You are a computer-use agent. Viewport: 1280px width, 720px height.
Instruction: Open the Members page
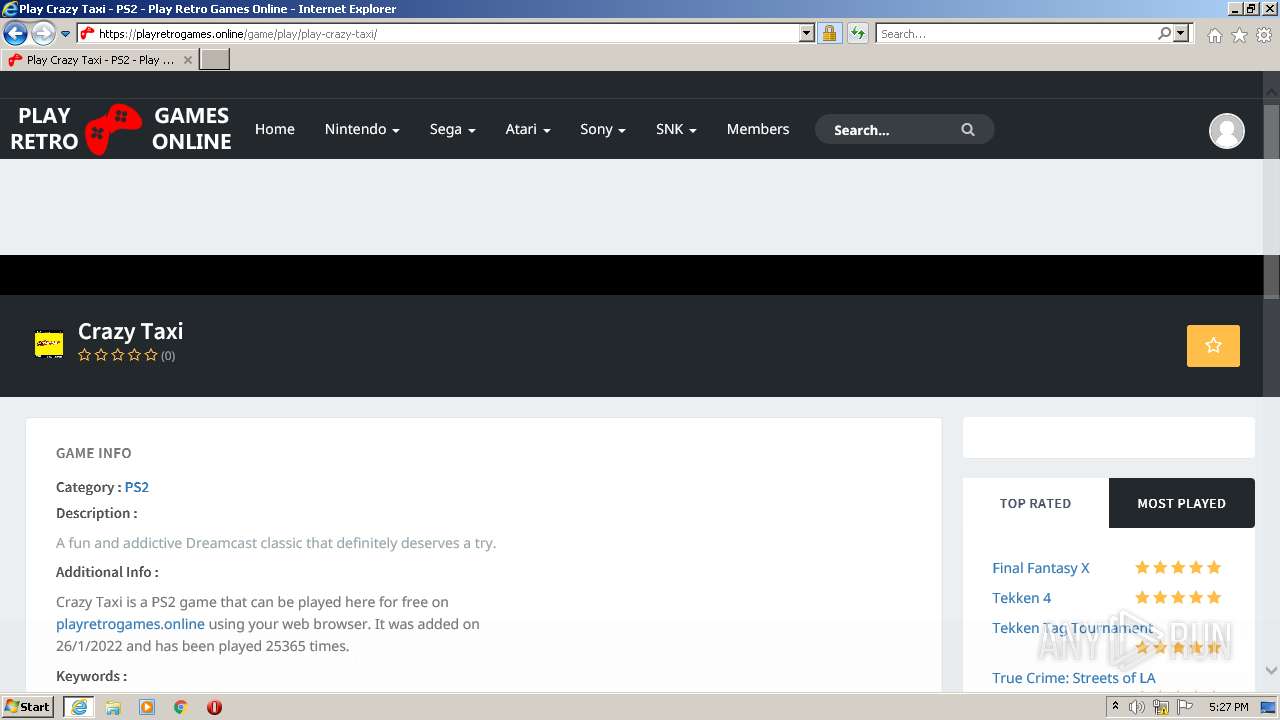(758, 129)
